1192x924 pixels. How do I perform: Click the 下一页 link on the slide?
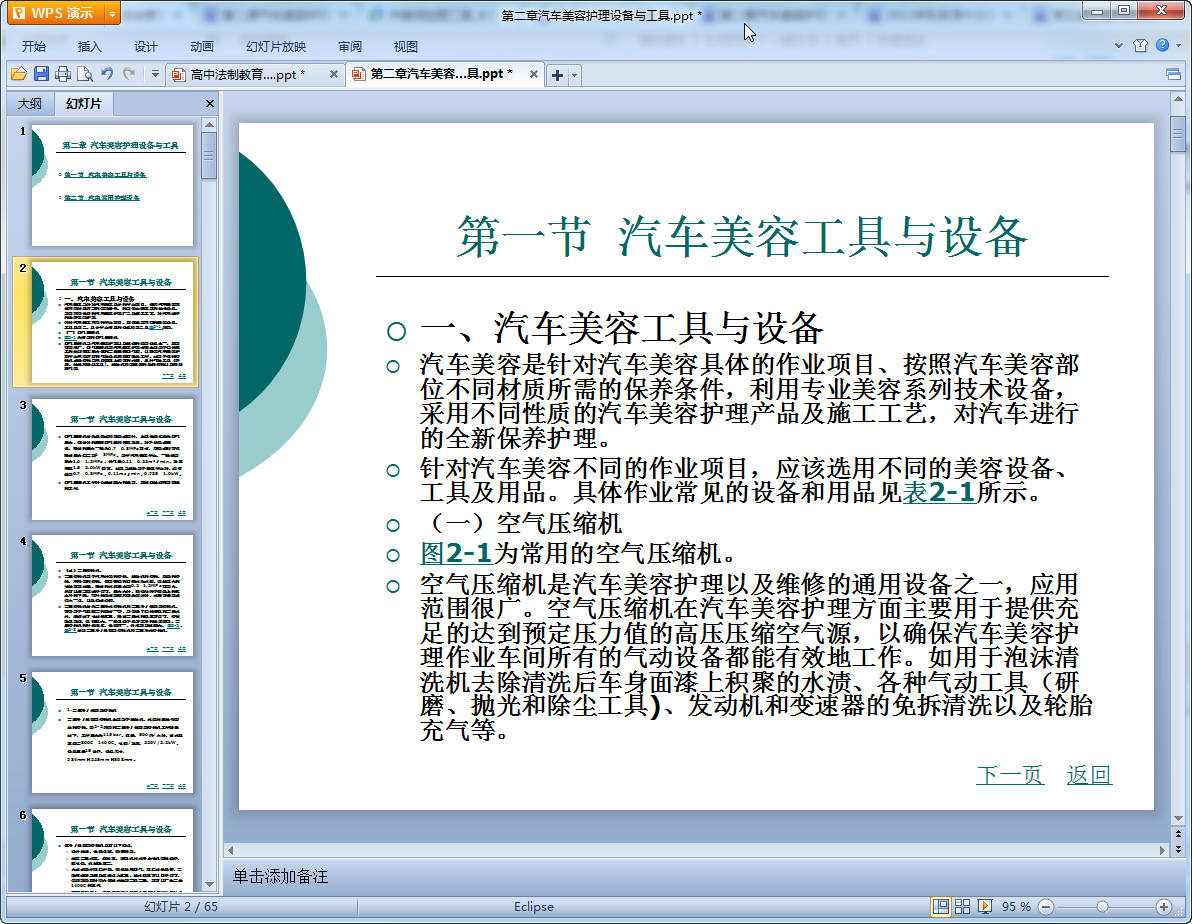click(1009, 775)
